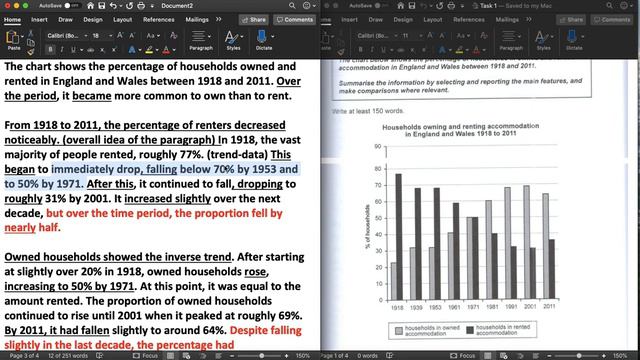
Task: Undo last action in Document2 window
Action: click(113, 6)
